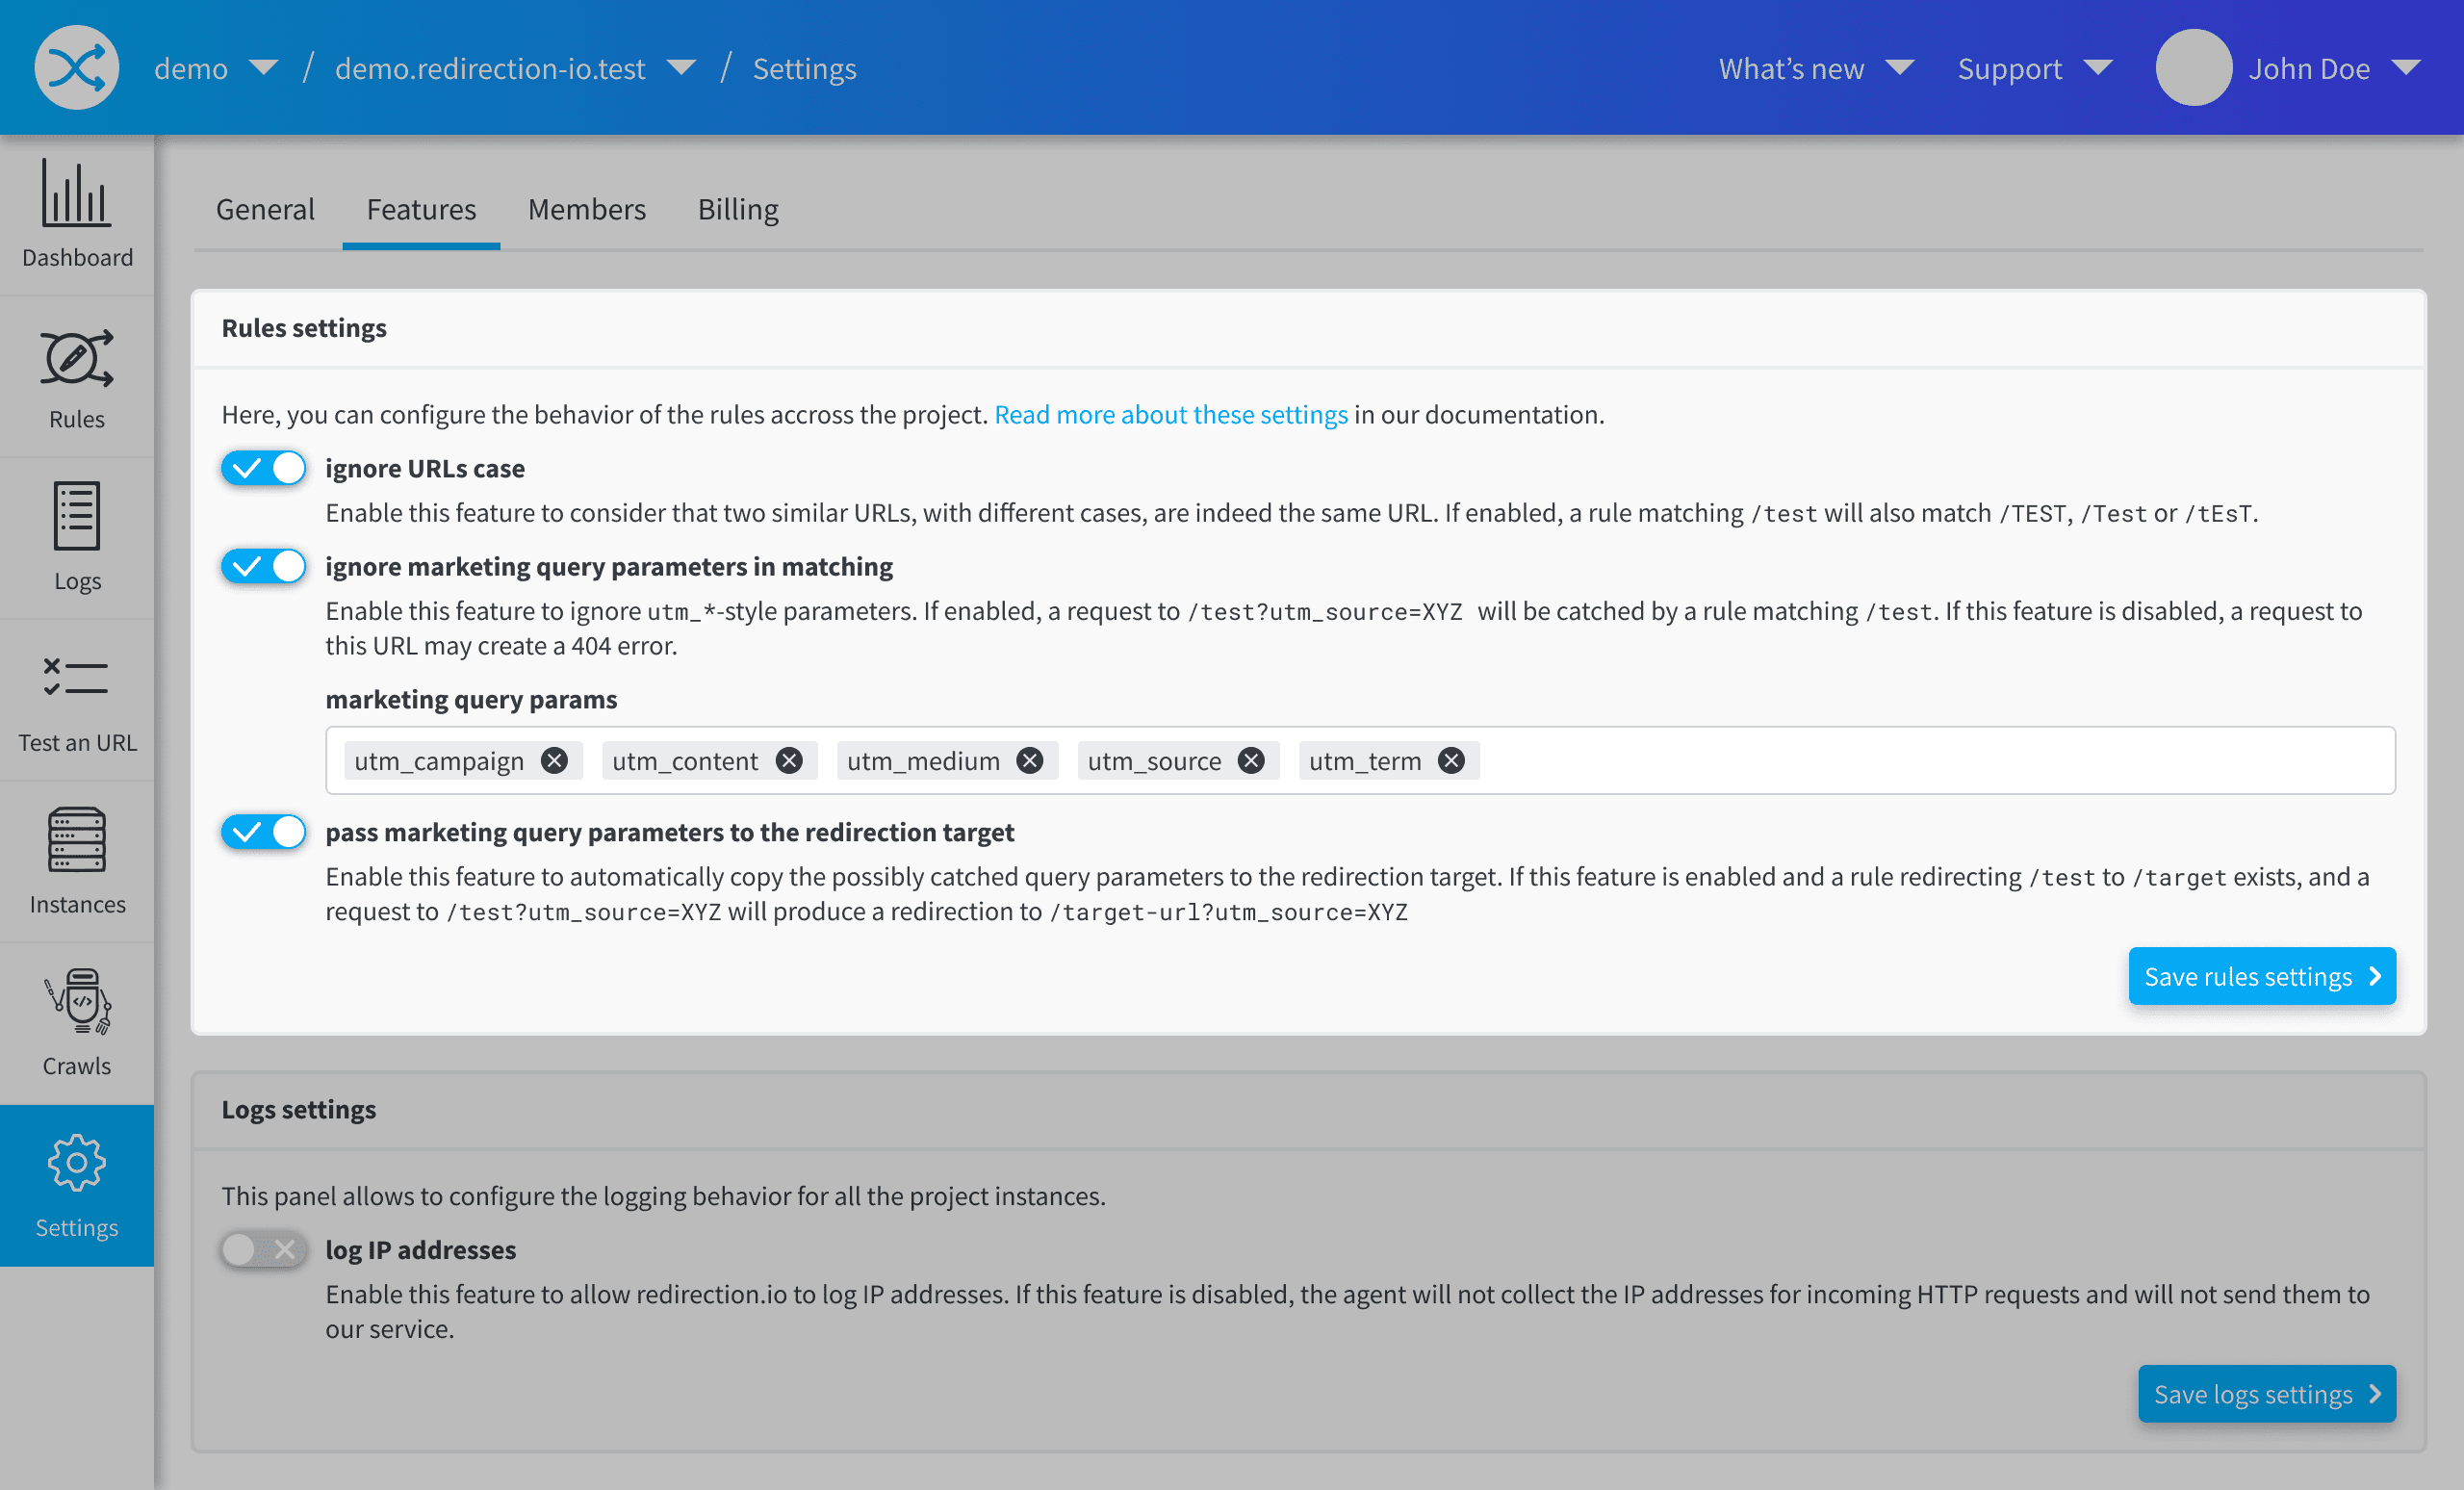Open the John Doe user menu
Viewport: 2464px width, 1490px height.
(2335, 68)
